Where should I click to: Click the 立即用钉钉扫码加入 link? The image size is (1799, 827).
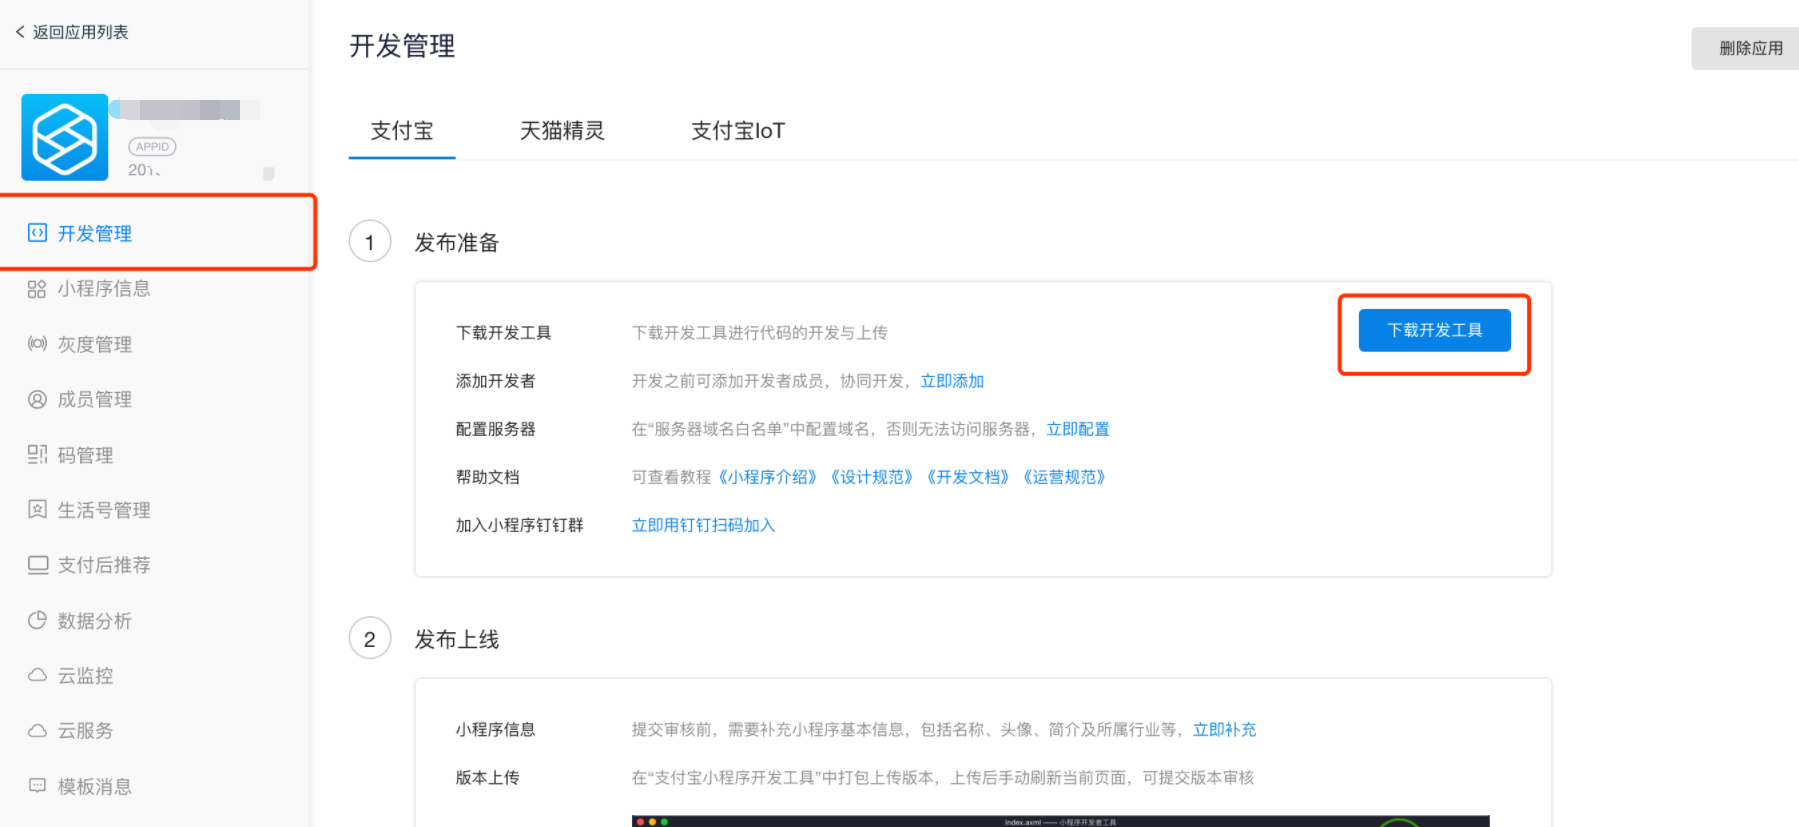coord(704,525)
